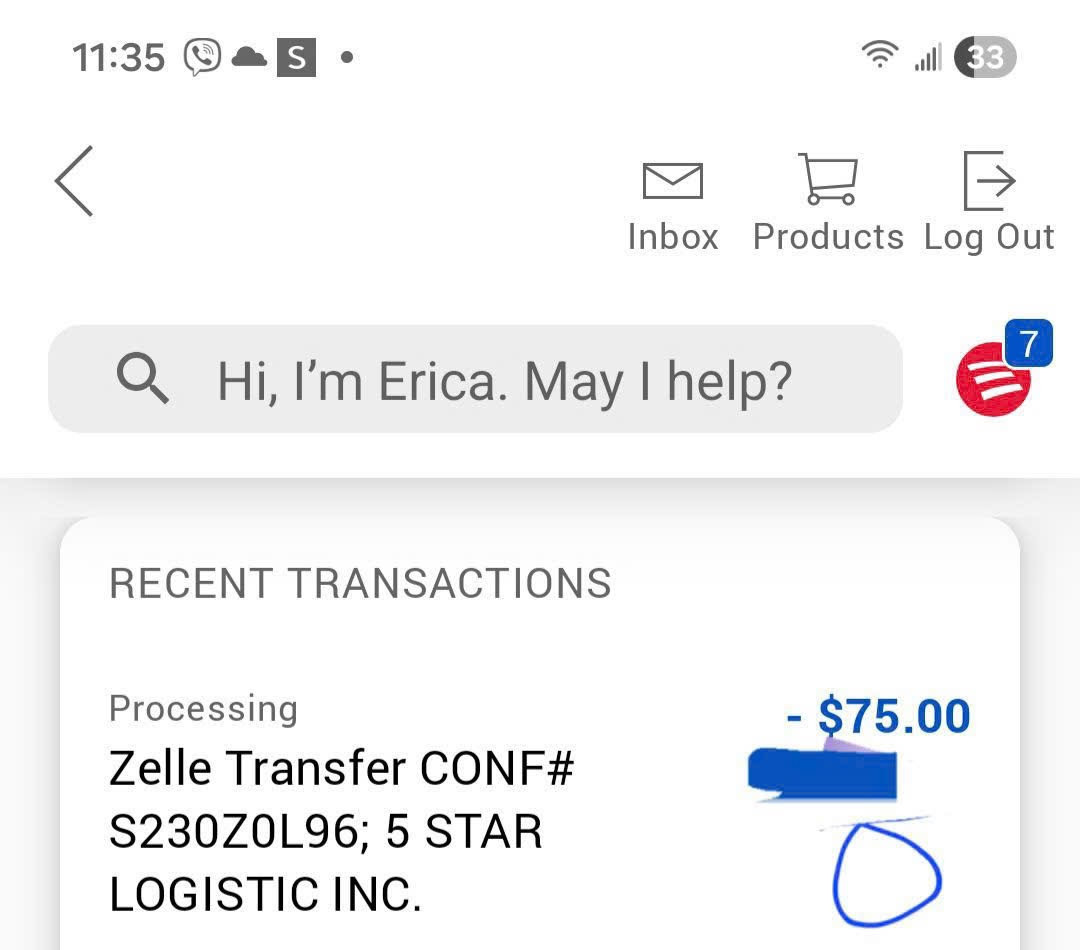Screen dimensions: 1080x950
Task: Tap the cloud status bar icon
Action: tap(249, 58)
